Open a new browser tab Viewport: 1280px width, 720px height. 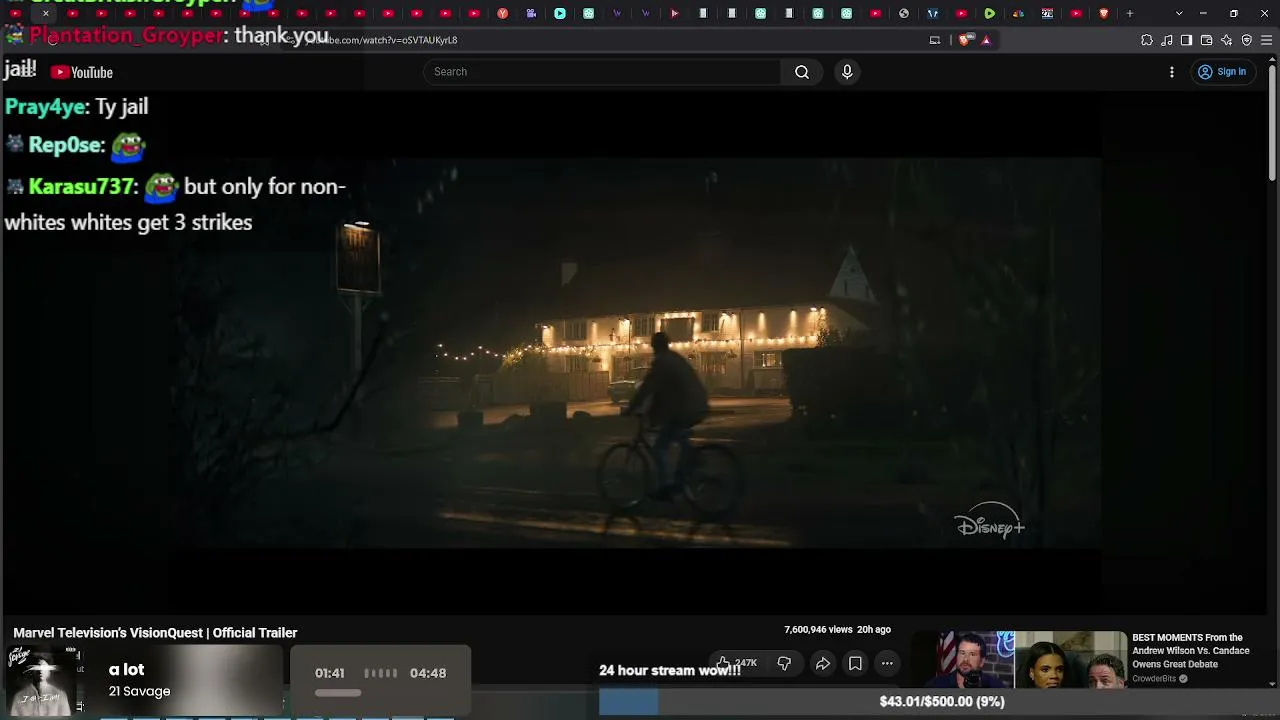[x=1130, y=13]
